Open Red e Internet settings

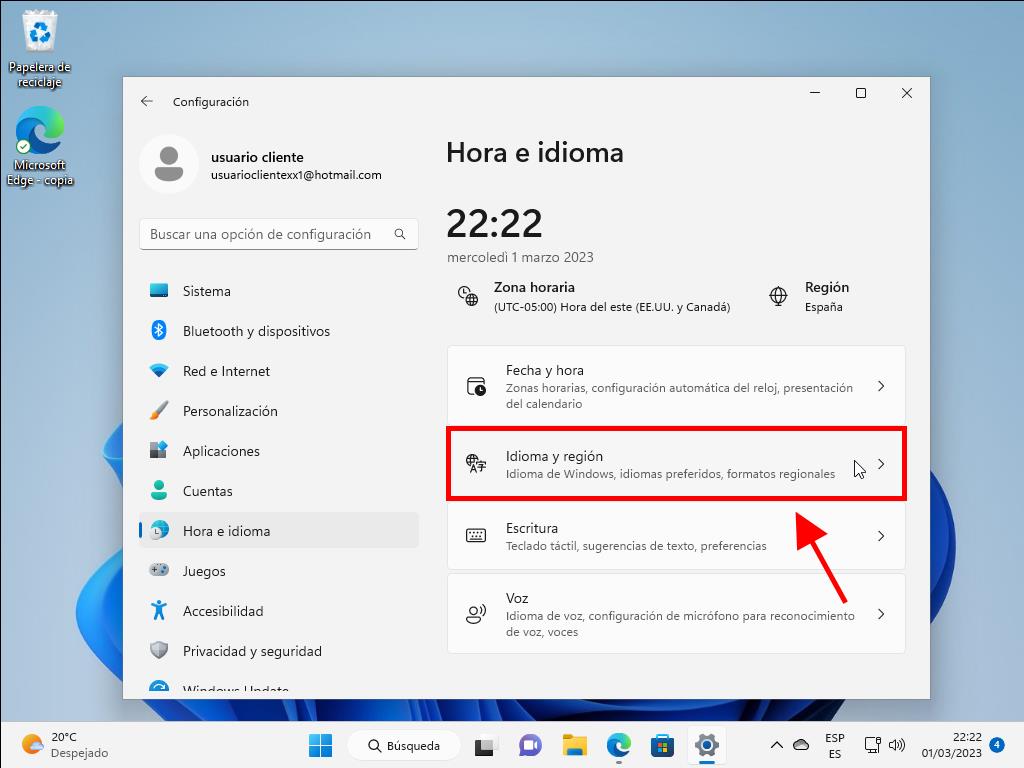226,371
